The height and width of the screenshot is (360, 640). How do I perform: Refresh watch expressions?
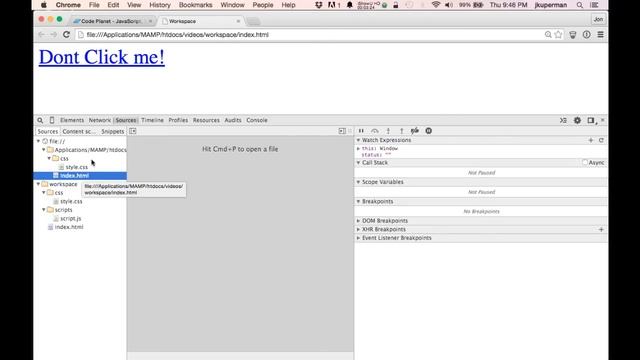[601, 140]
